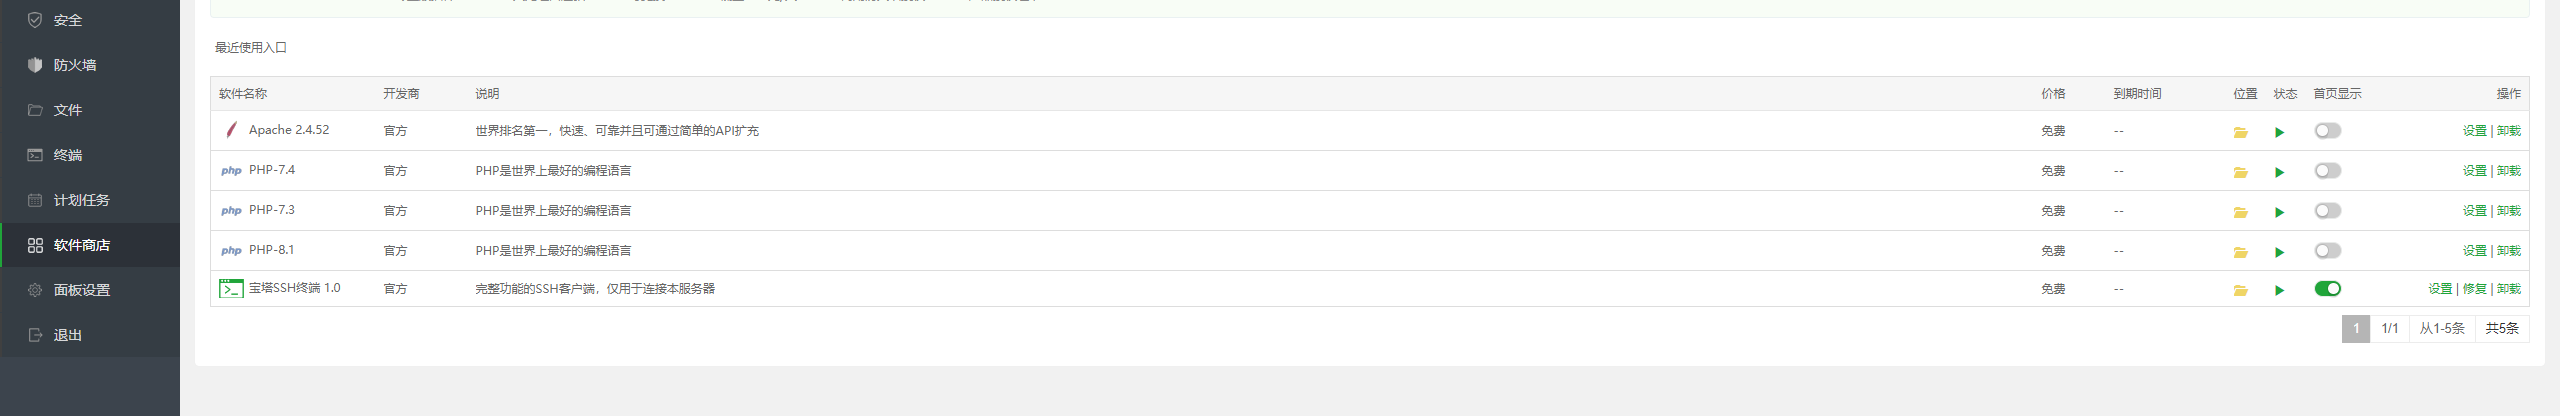Open the Apache 2.4.52 folder location icon

[2240, 132]
